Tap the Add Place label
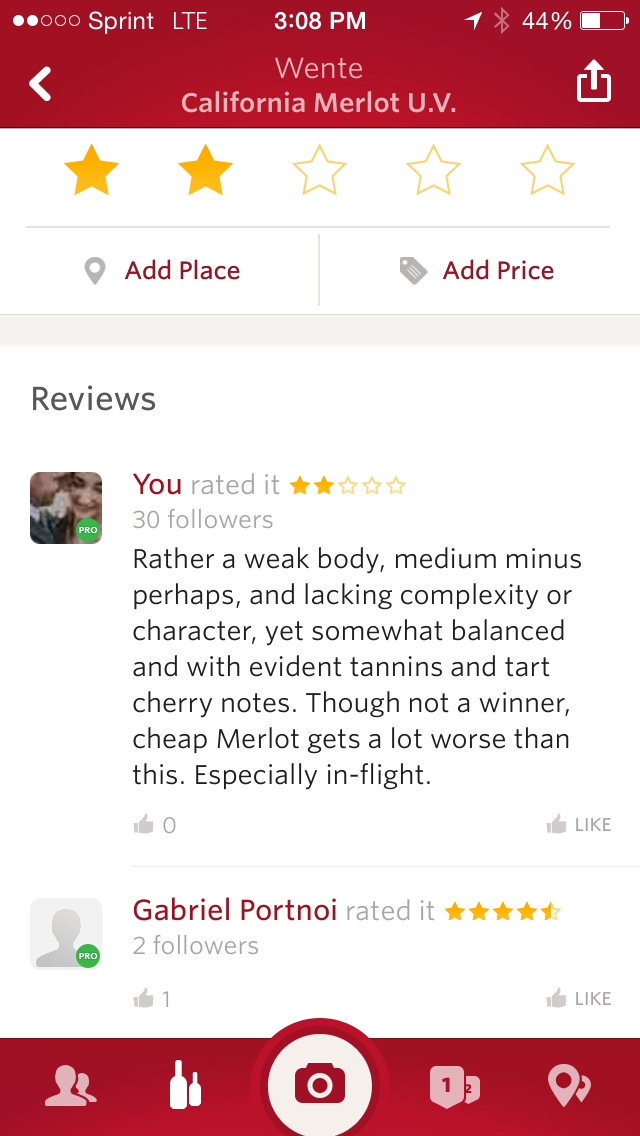The width and height of the screenshot is (640, 1136). point(182,271)
